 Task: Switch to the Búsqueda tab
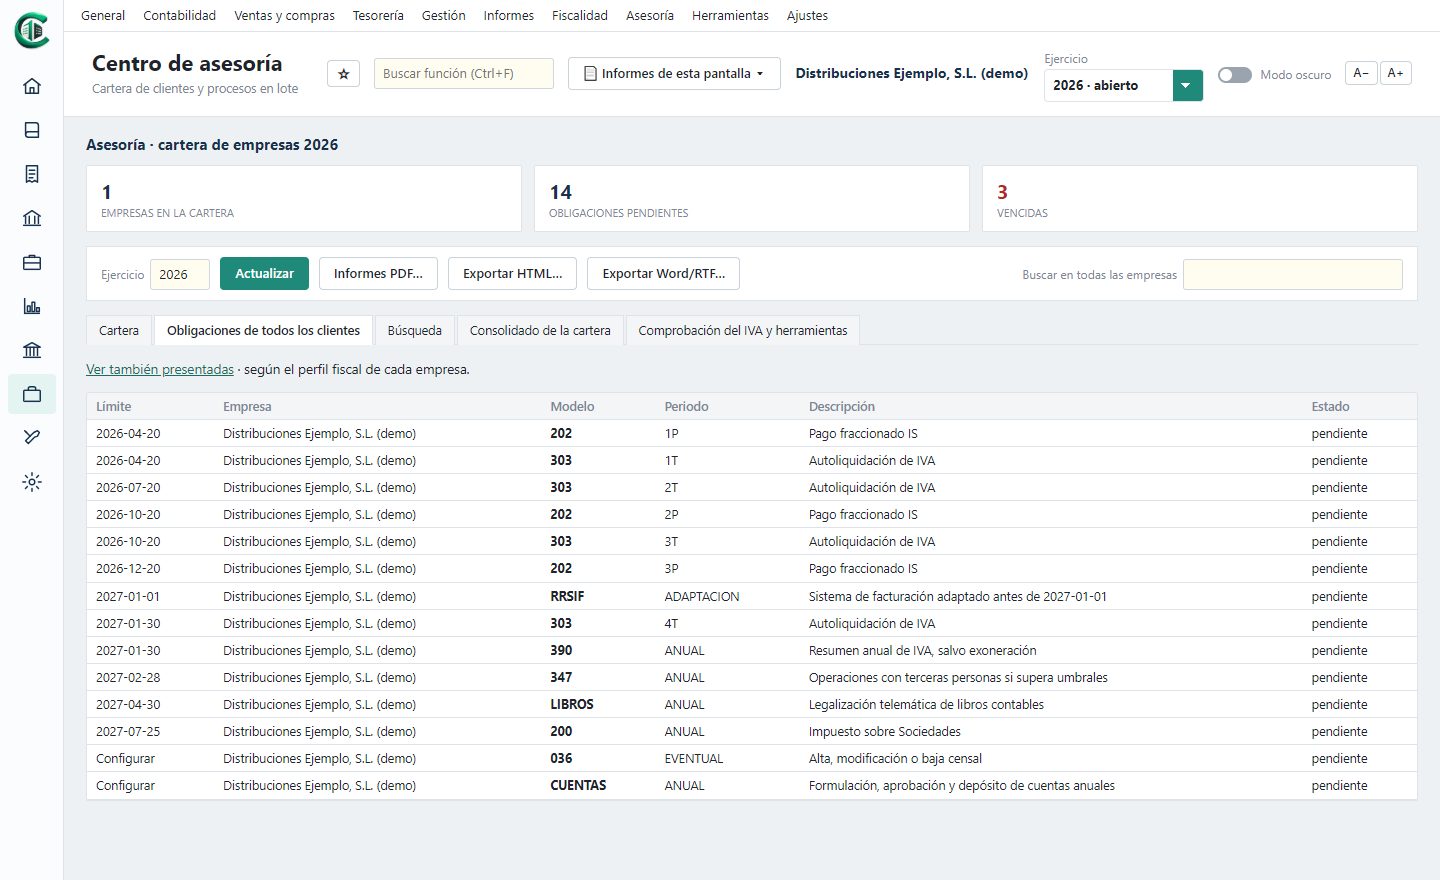(414, 331)
